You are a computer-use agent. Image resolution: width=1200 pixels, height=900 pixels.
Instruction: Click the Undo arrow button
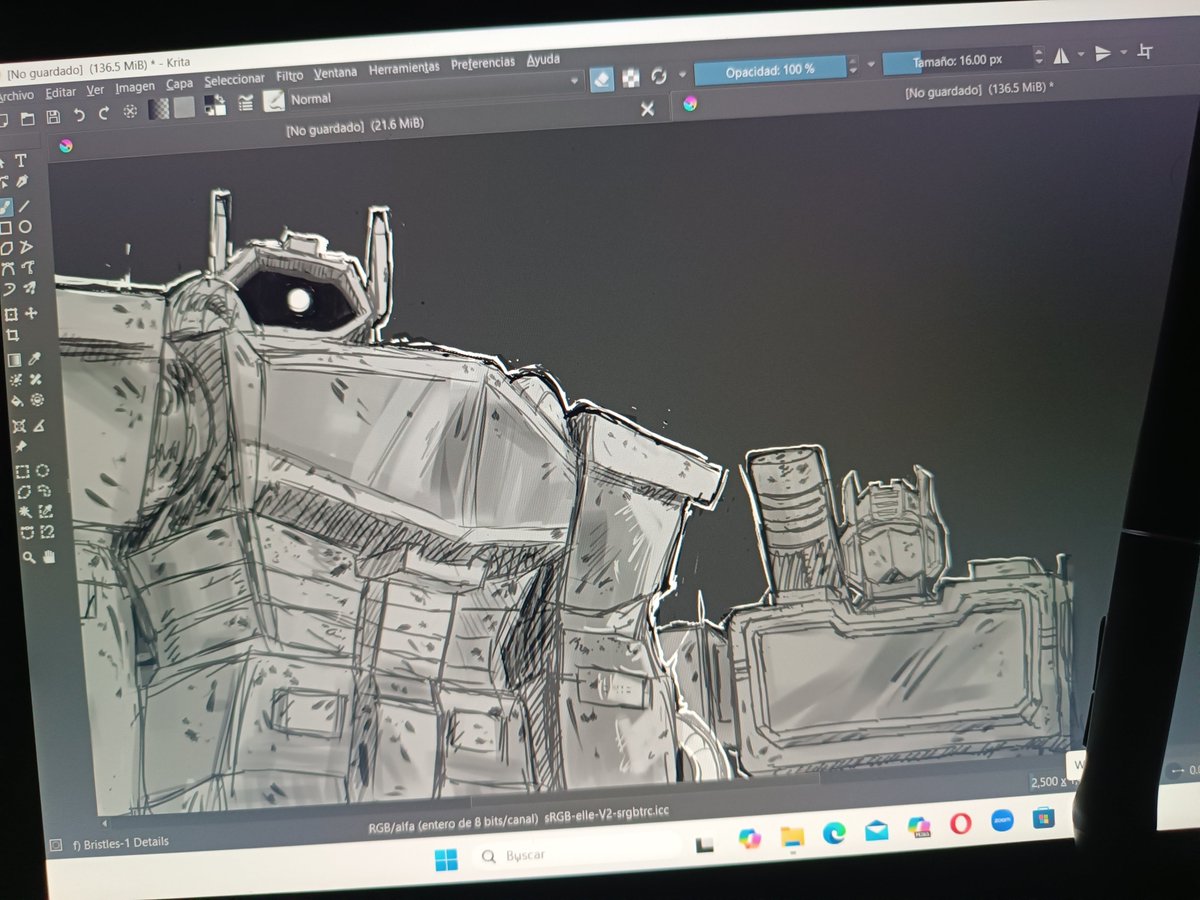(79, 115)
